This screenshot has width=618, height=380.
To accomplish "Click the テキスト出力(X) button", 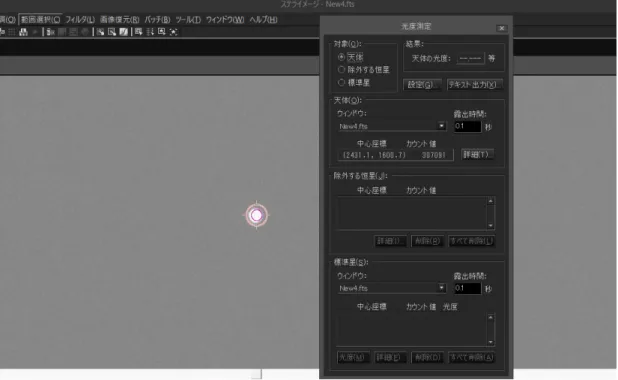I will click(474, 85).
